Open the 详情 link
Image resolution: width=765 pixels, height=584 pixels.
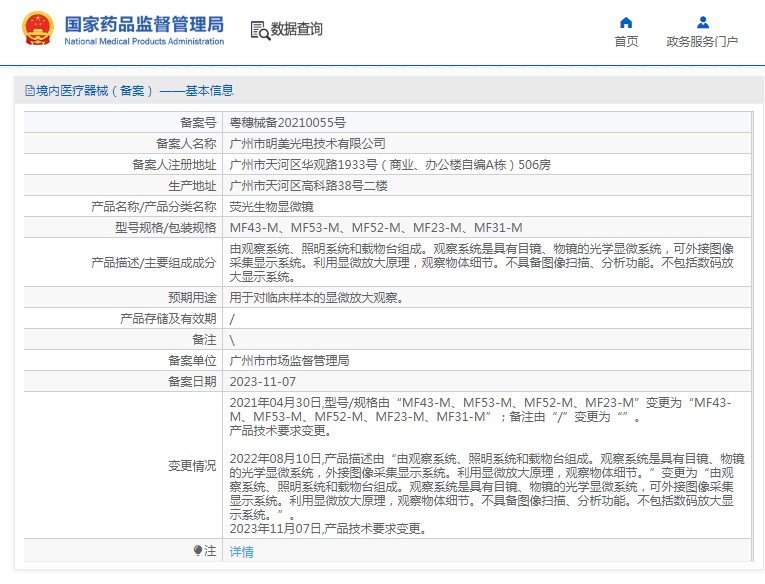point(242,551)
